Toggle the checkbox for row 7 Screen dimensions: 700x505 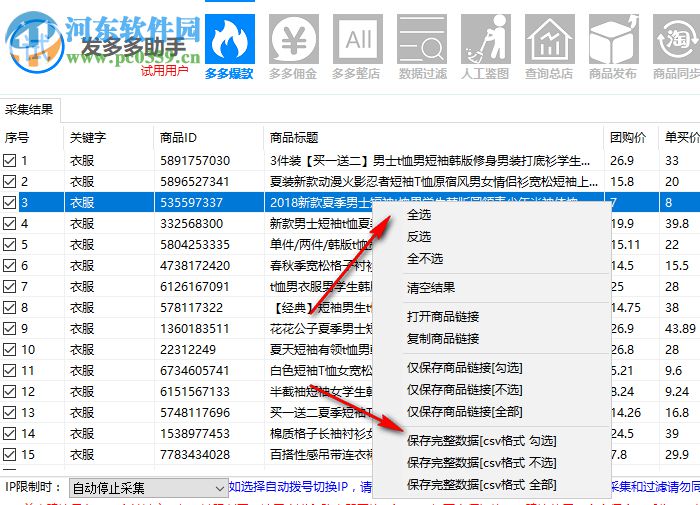(x=9, y=286)
